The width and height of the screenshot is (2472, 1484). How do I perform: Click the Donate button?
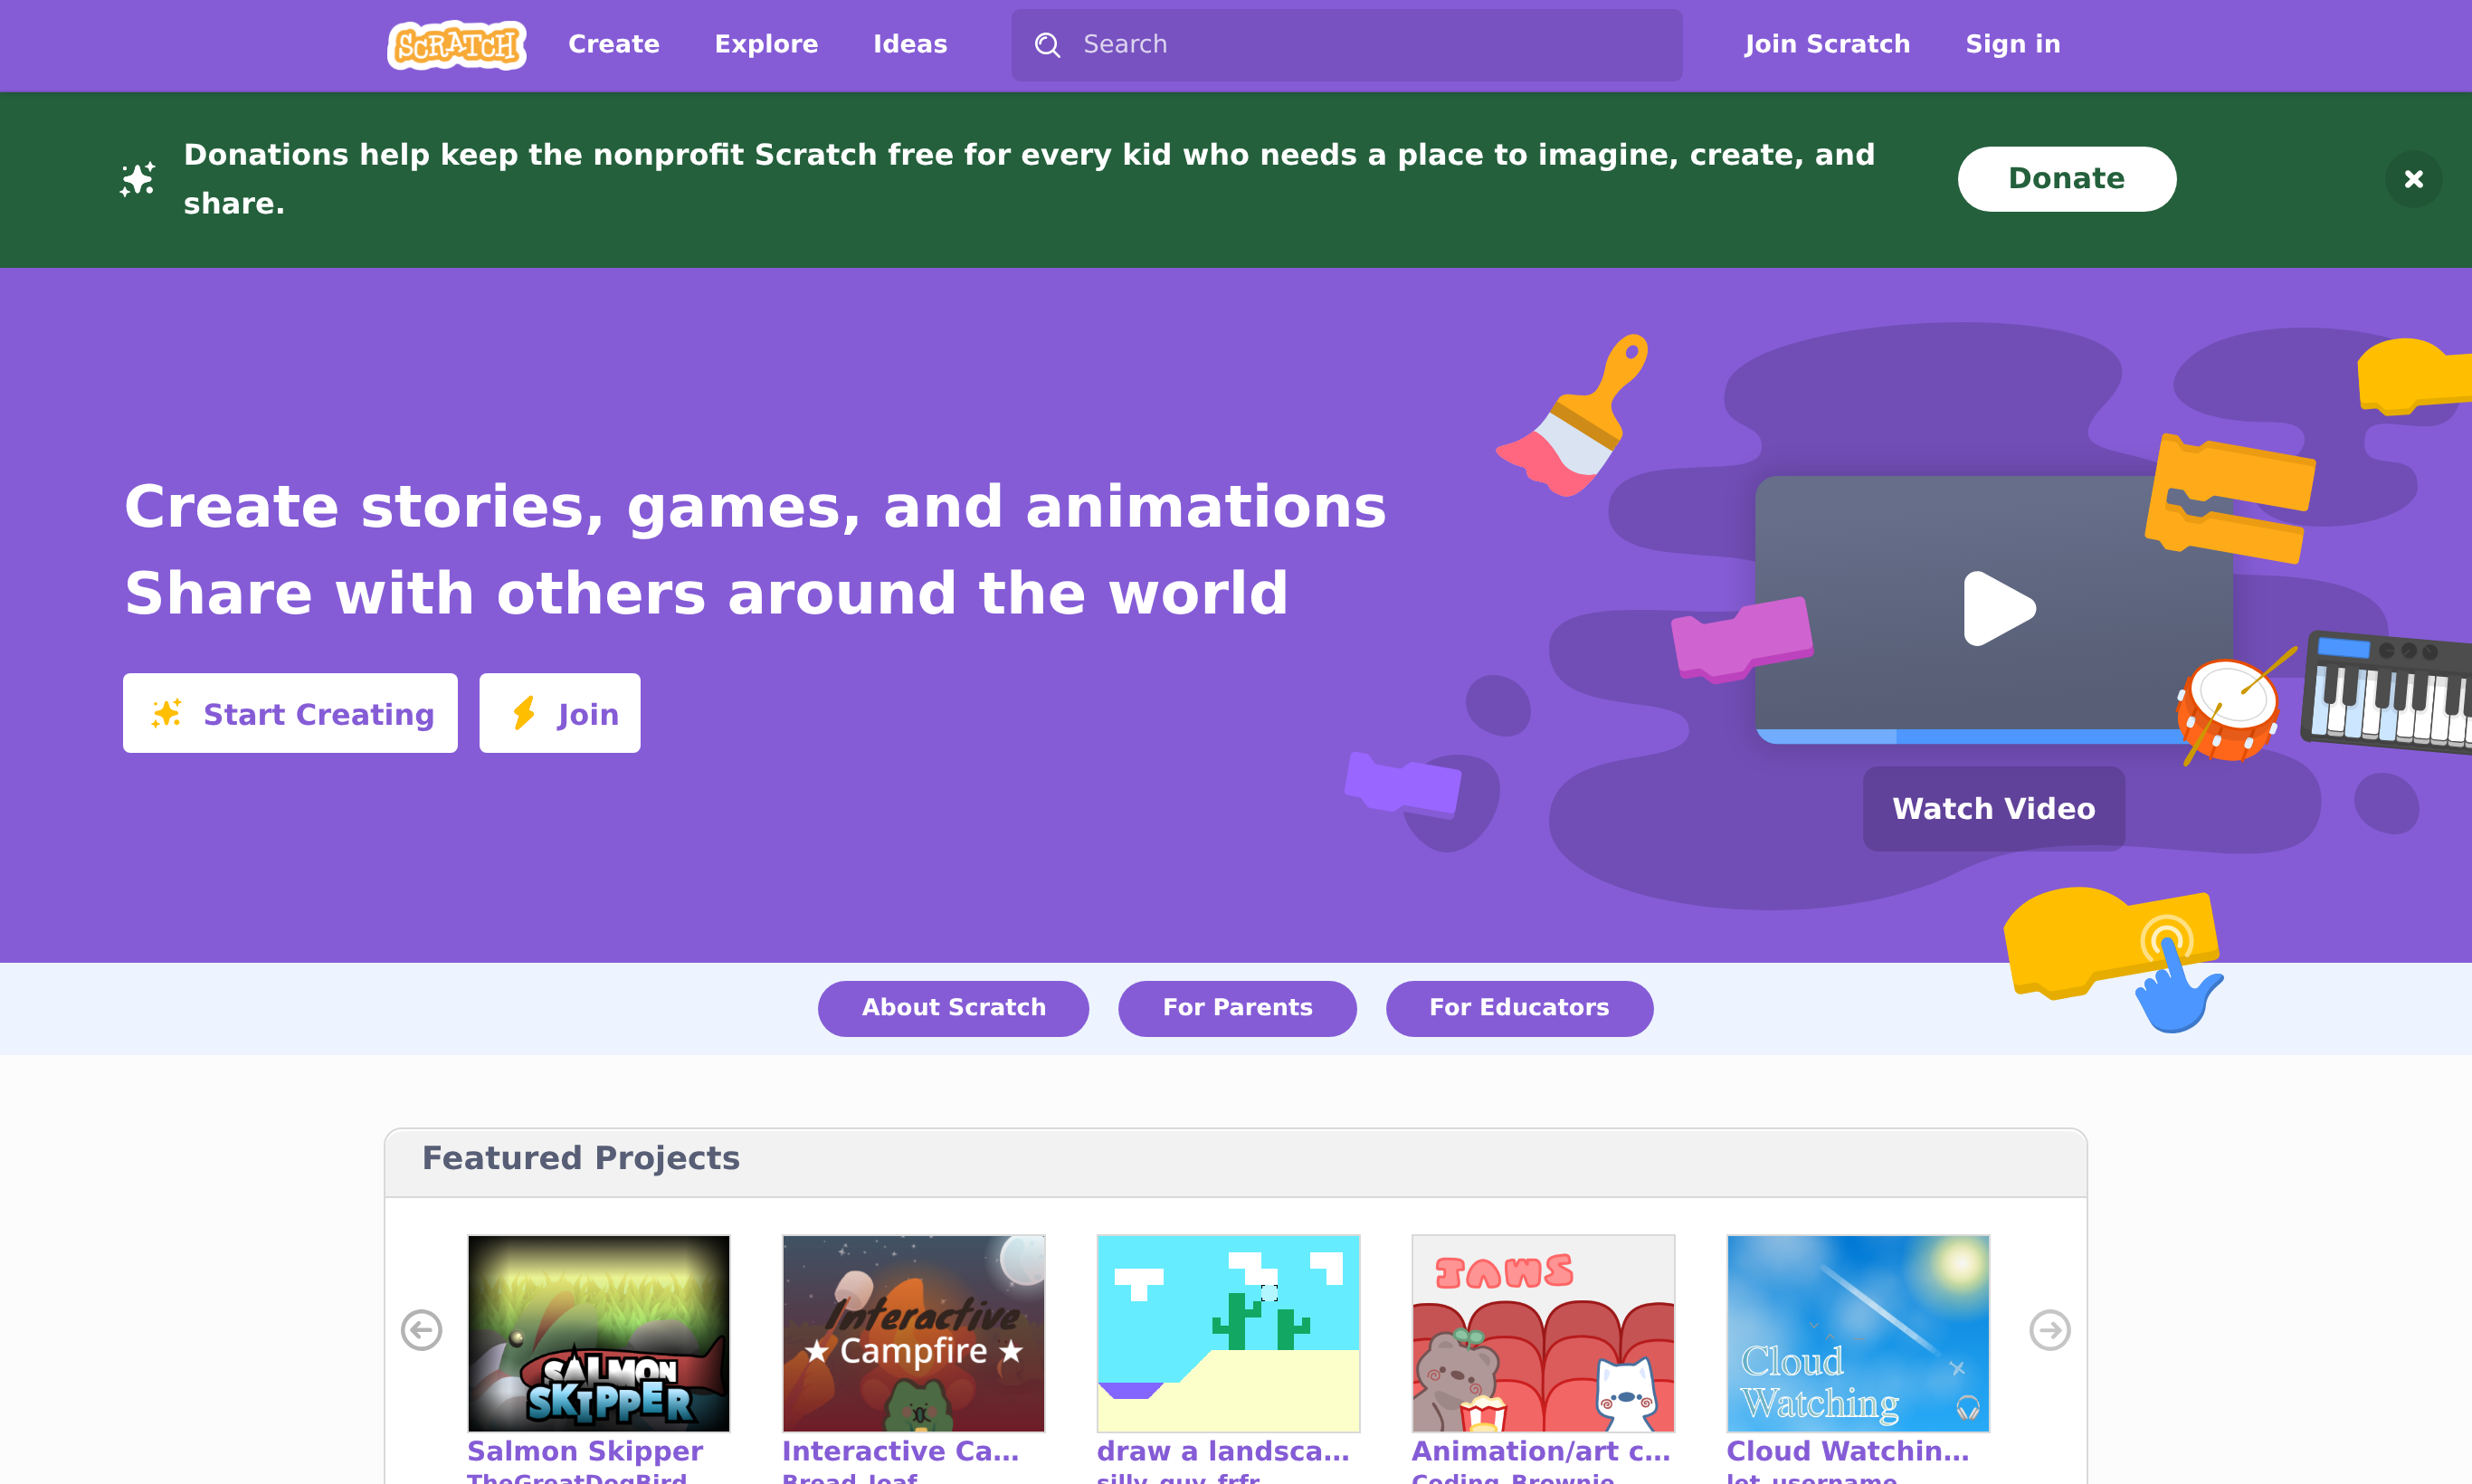click(x=2066, y=179)
